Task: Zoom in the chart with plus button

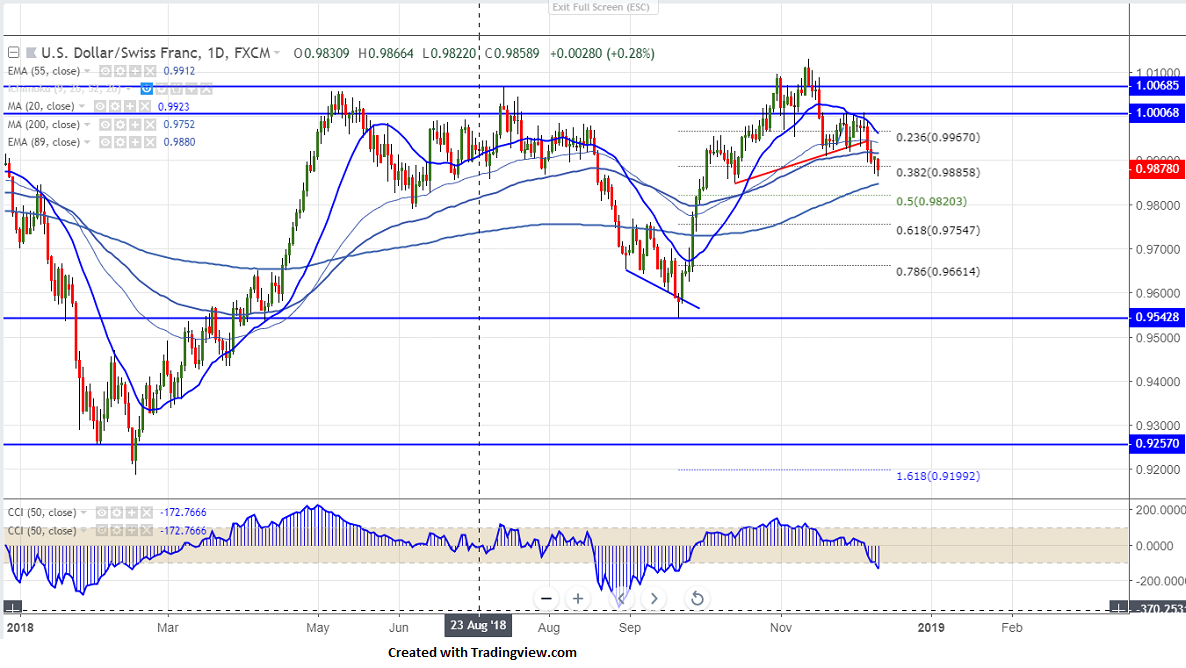Action: (x=578, y=598)
